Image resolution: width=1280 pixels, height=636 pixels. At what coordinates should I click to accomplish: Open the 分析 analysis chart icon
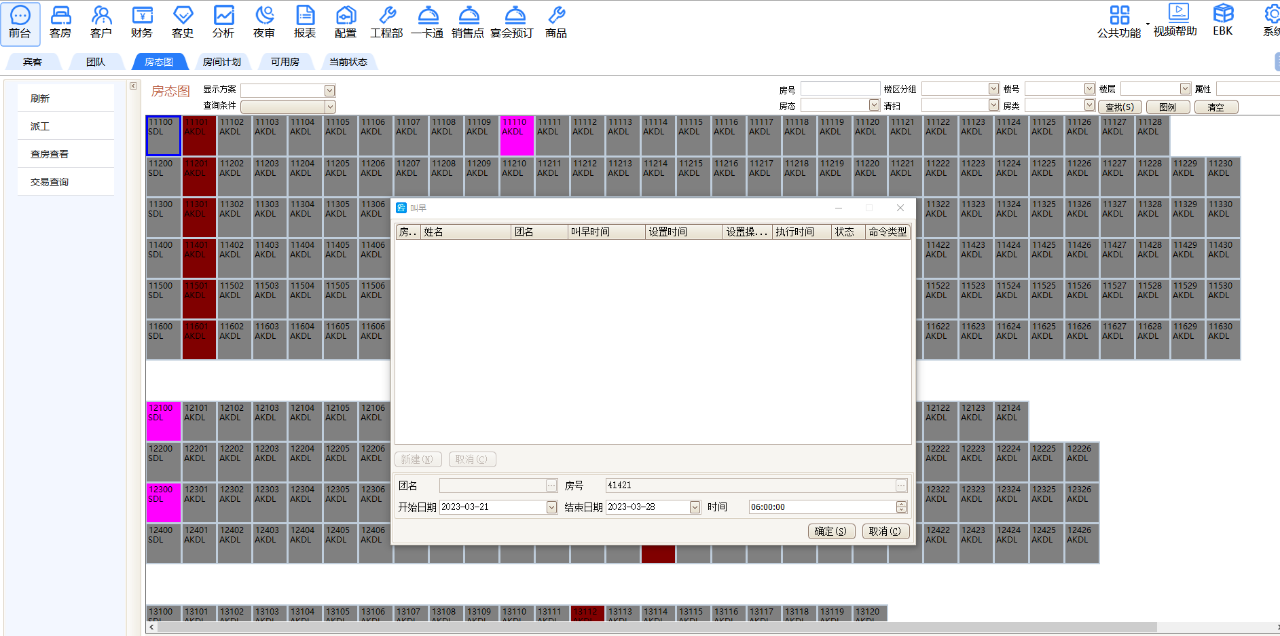pos(223,21)
